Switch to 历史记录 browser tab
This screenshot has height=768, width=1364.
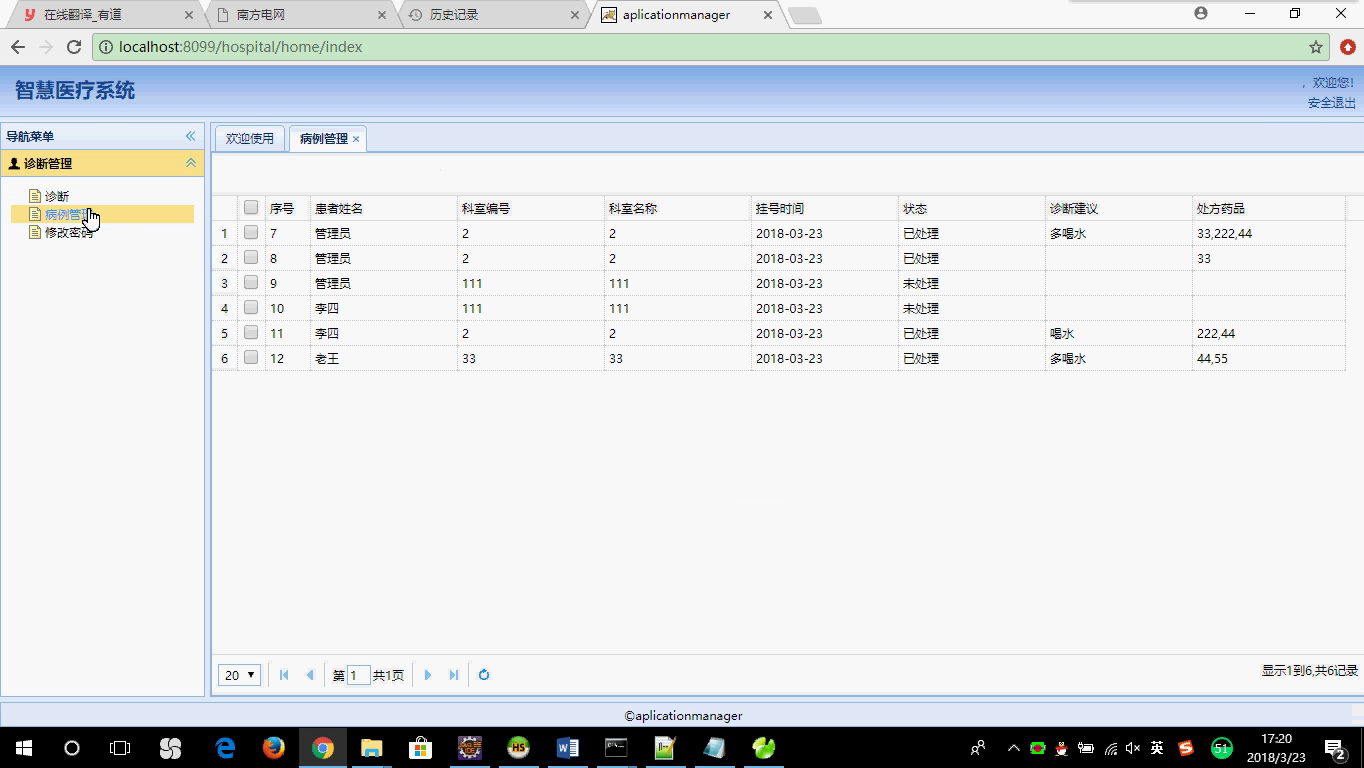point(494,15)
